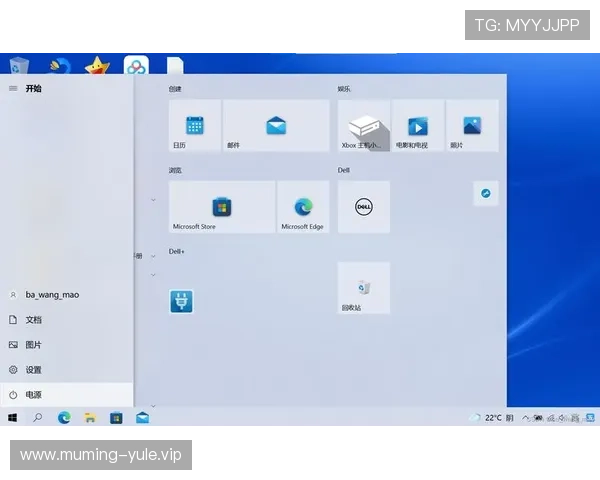
Task: Open the 邮件 mail tile
Action: point(276,126)
